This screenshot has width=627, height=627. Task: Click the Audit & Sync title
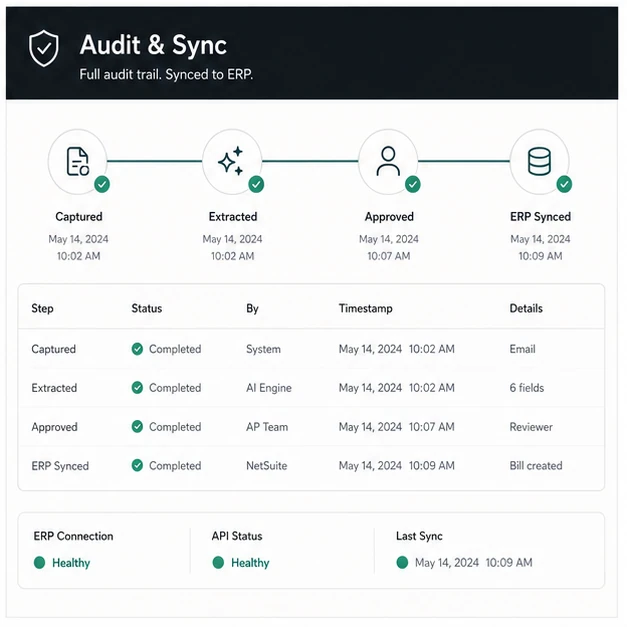[x=153, y=45]
